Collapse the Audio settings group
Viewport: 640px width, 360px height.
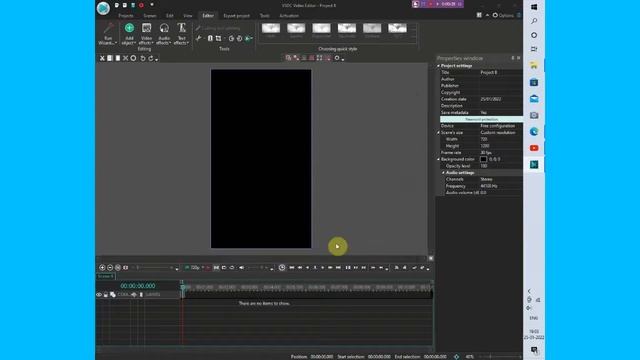(443, 173)
